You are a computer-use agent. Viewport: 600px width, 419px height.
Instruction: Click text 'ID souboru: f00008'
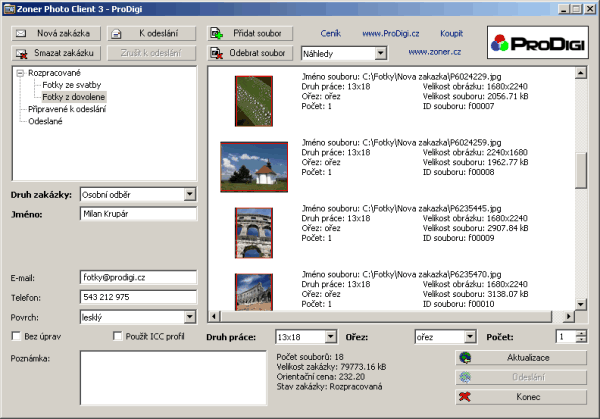click(458, 172)
